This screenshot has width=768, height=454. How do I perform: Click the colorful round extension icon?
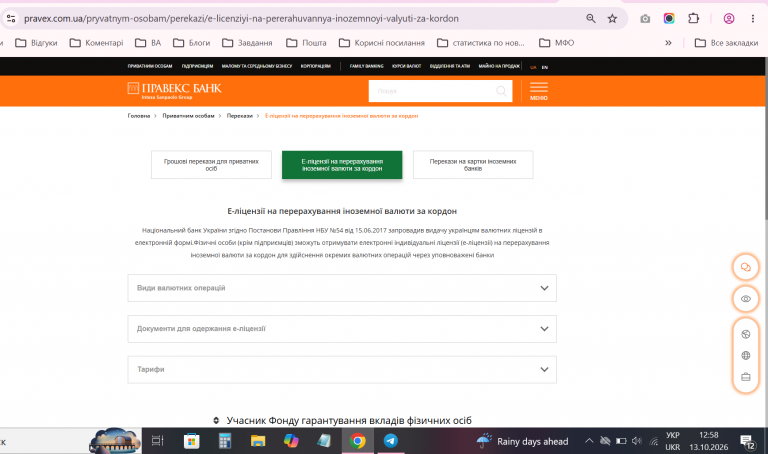[669, 19]
